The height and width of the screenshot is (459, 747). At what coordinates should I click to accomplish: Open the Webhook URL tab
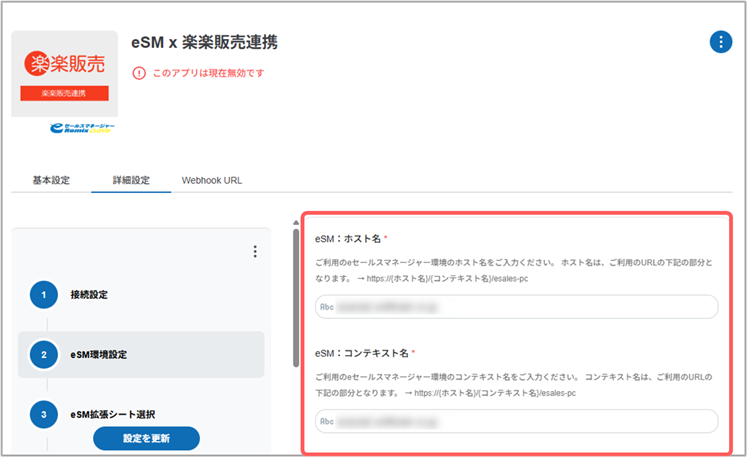211,181
